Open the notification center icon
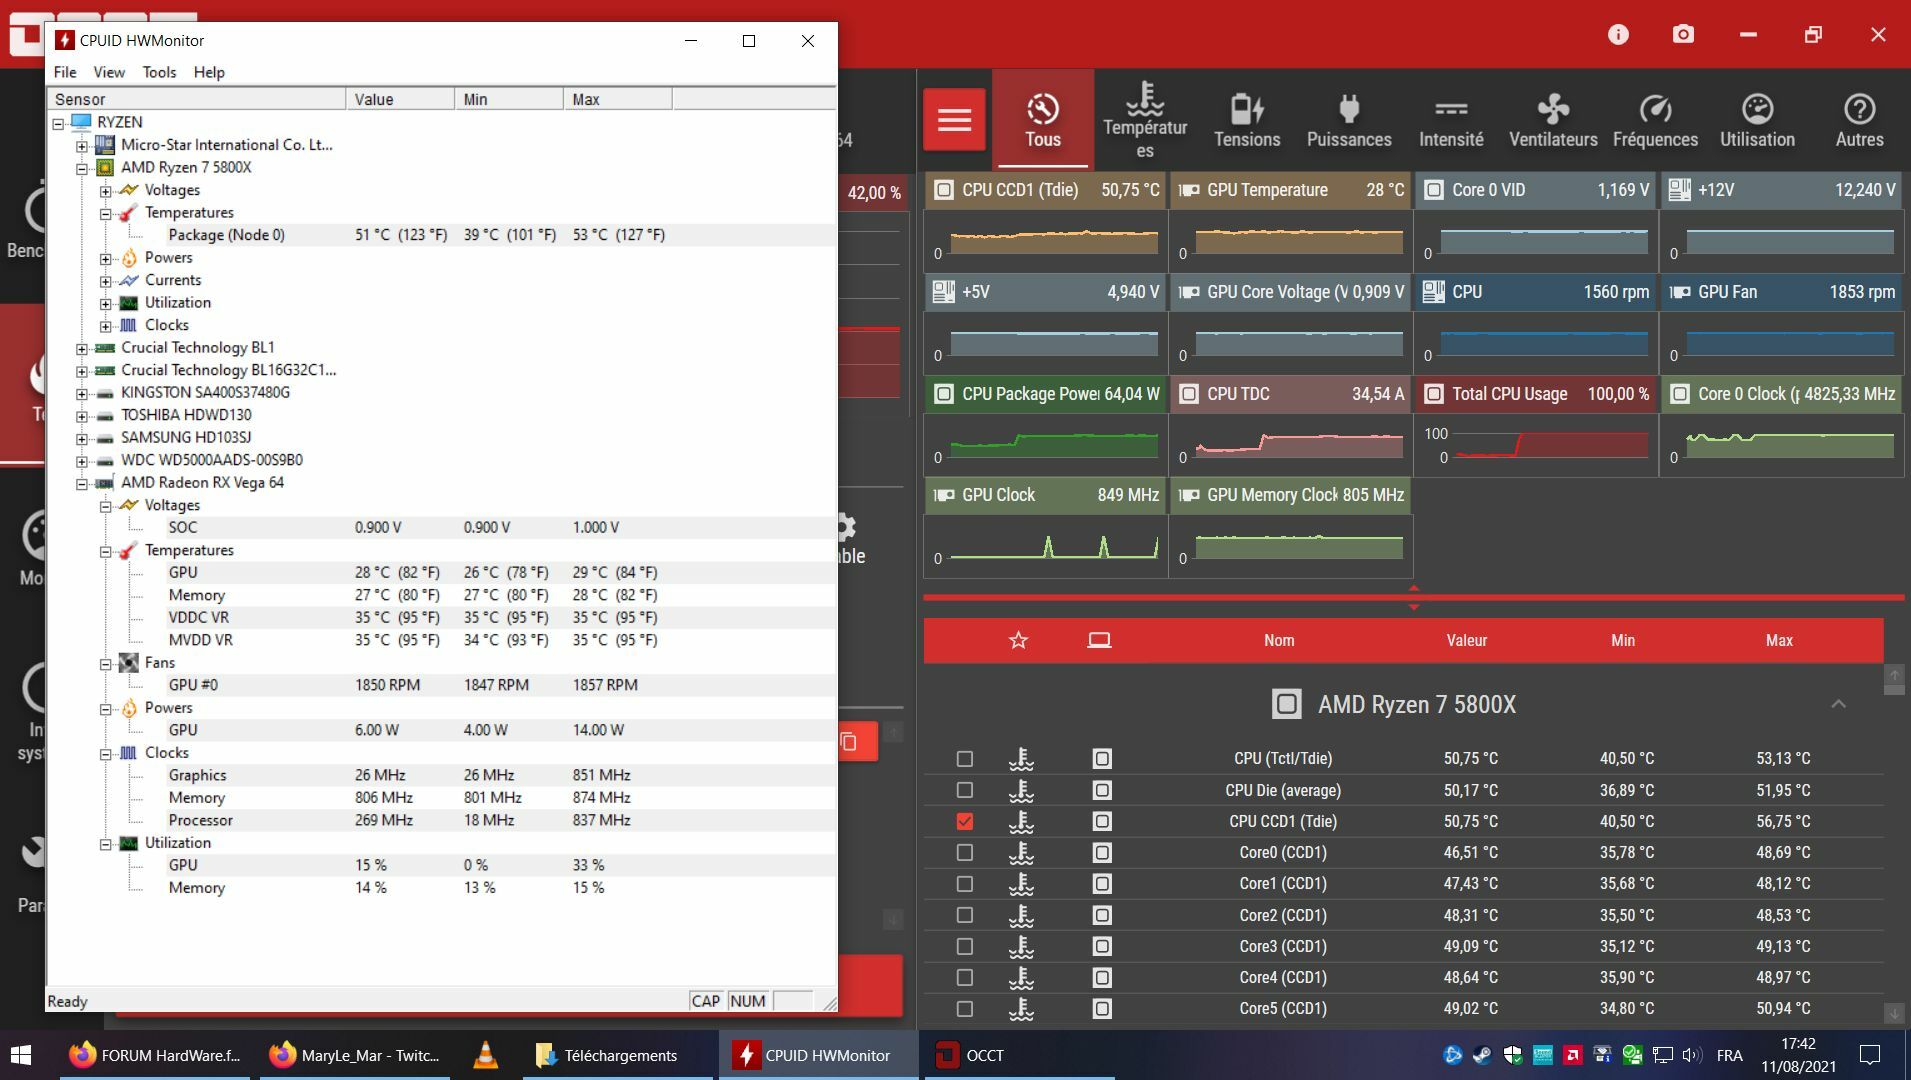 pos(1869,1055)
